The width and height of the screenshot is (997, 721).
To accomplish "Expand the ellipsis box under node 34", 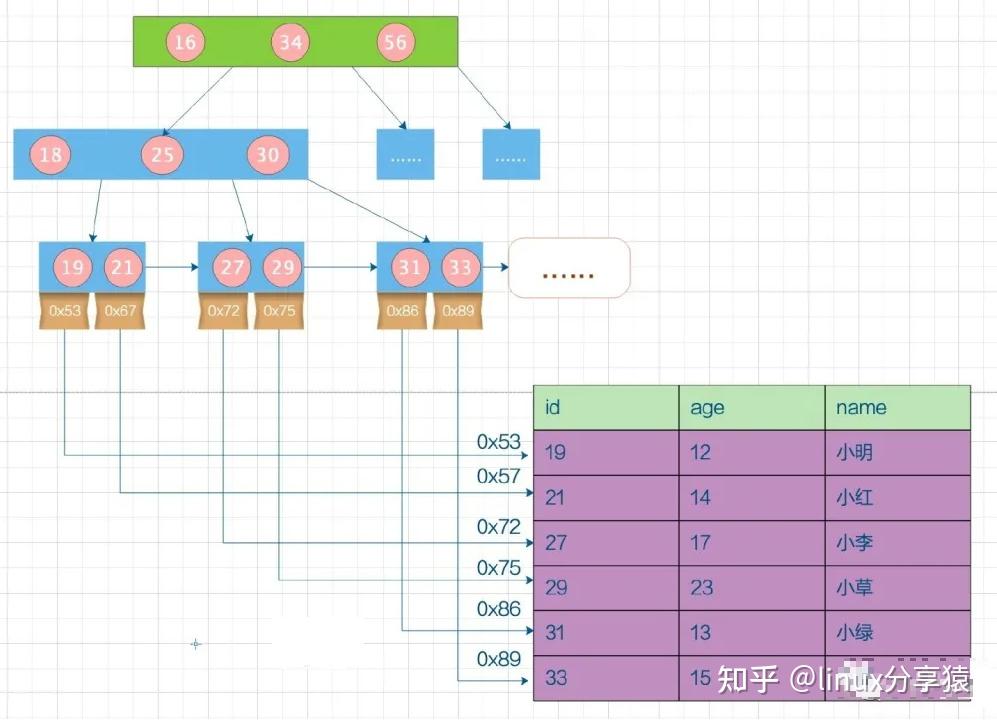I will (405, 154).
